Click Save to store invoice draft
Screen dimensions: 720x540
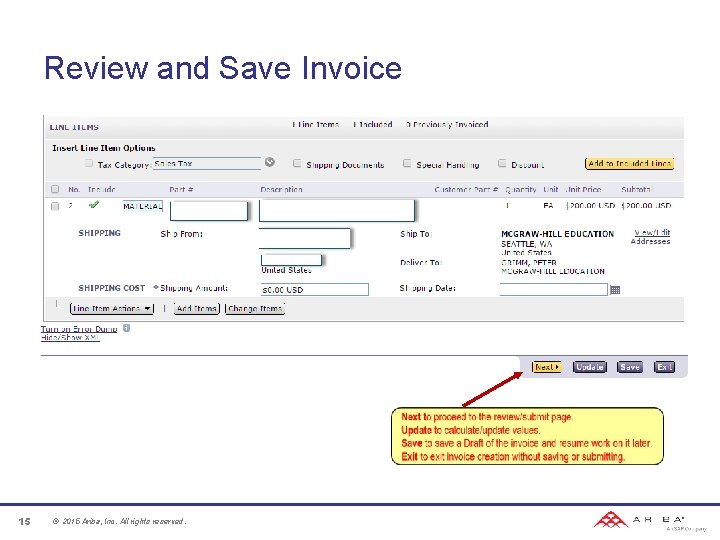630,367
